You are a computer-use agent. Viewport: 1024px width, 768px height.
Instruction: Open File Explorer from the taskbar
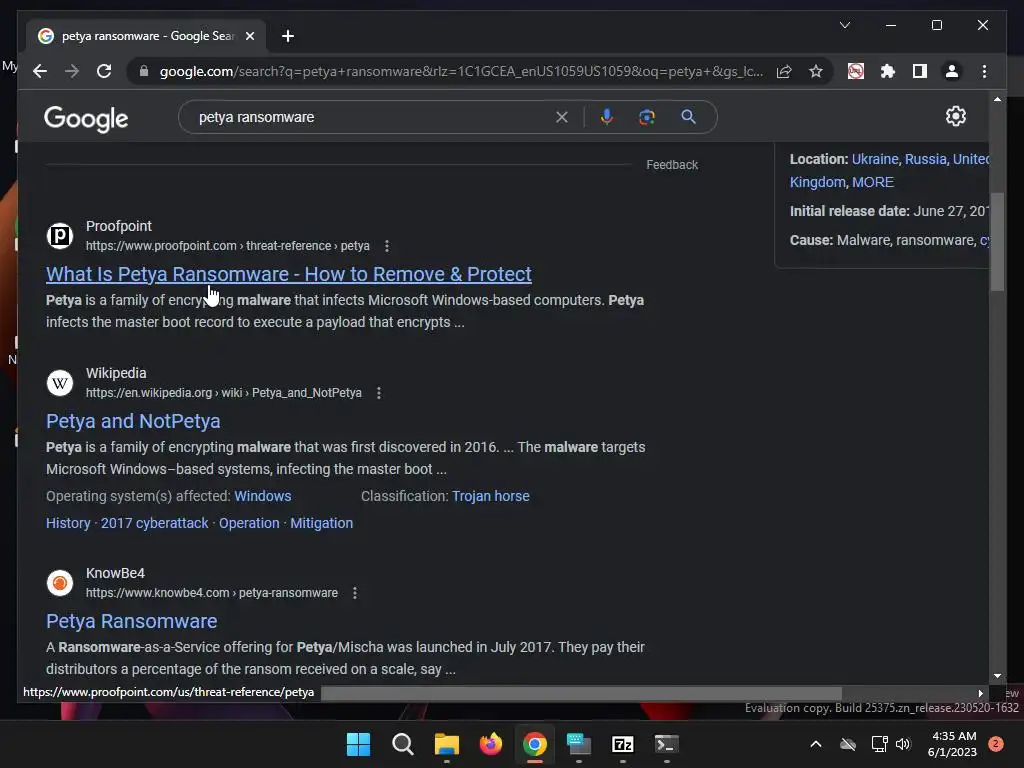coord(447,744)
